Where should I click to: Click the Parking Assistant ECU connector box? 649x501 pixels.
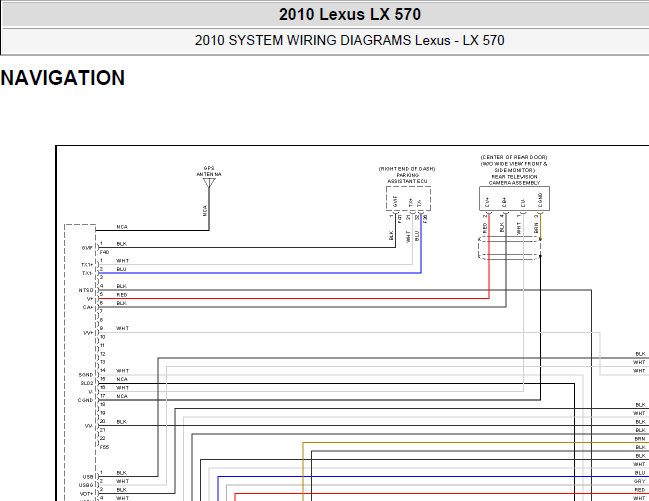coord(408,201)
